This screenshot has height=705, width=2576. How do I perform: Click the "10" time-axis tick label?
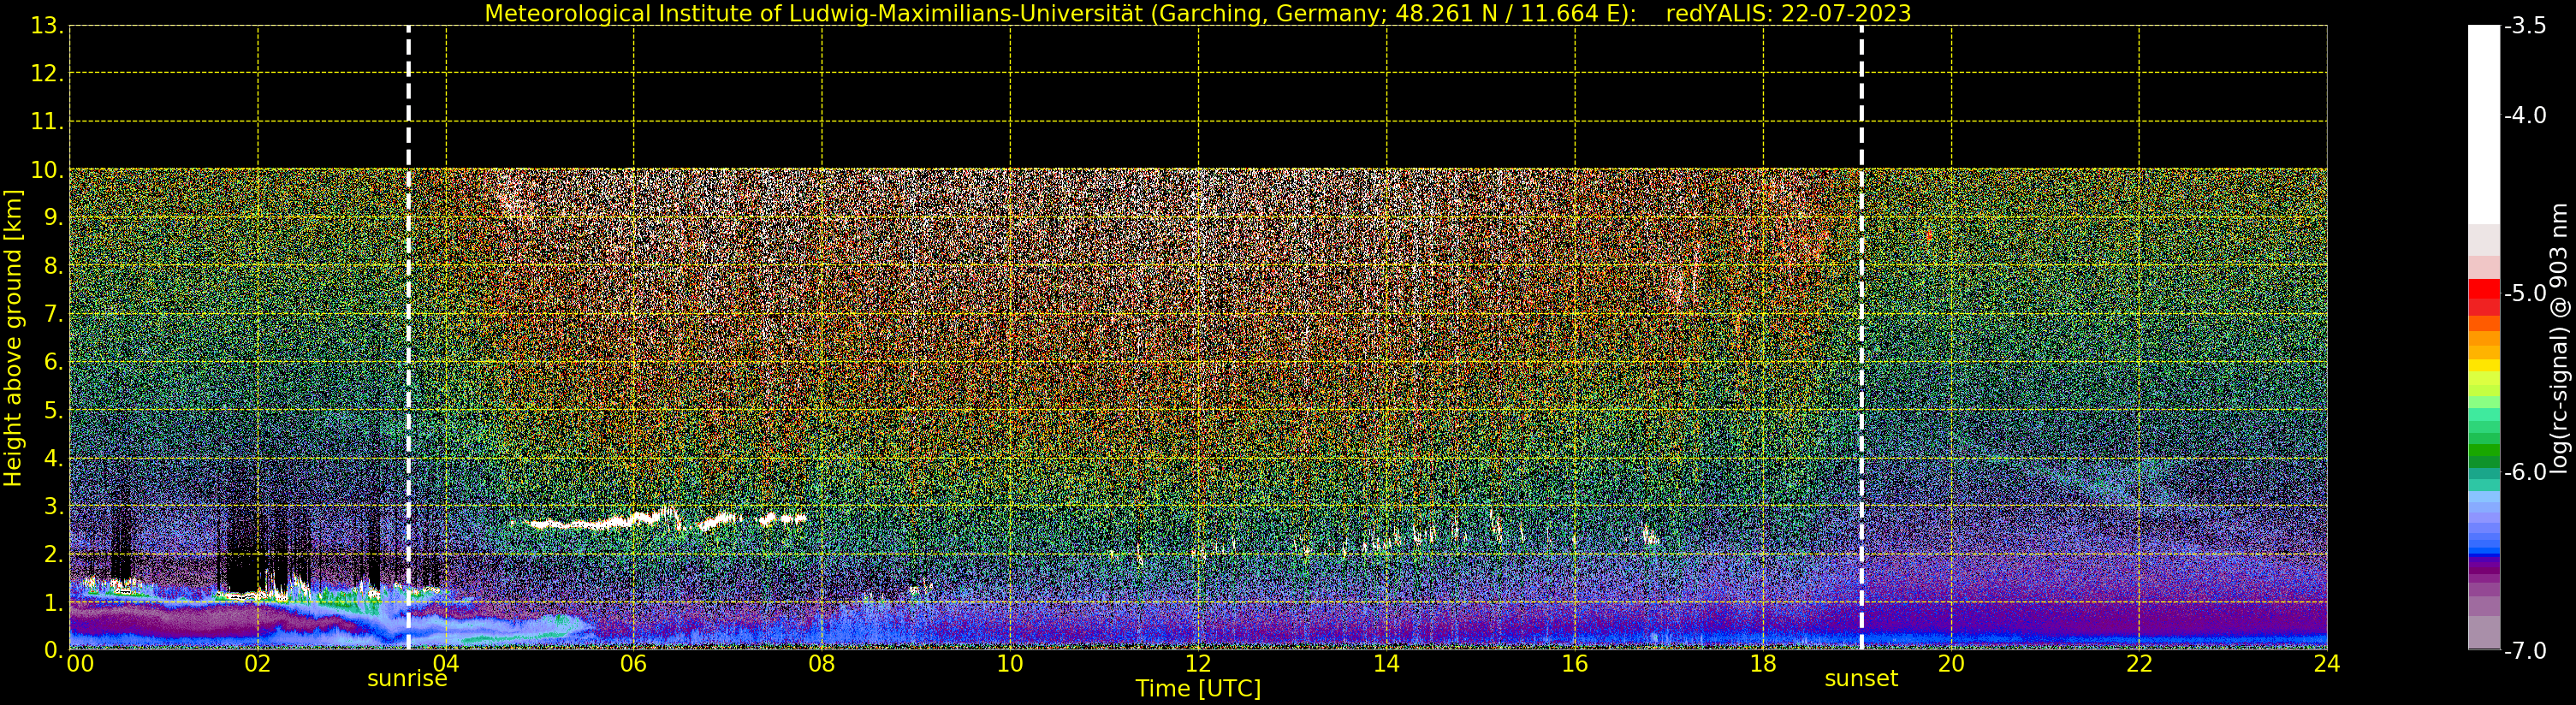tap(1010, 664)
